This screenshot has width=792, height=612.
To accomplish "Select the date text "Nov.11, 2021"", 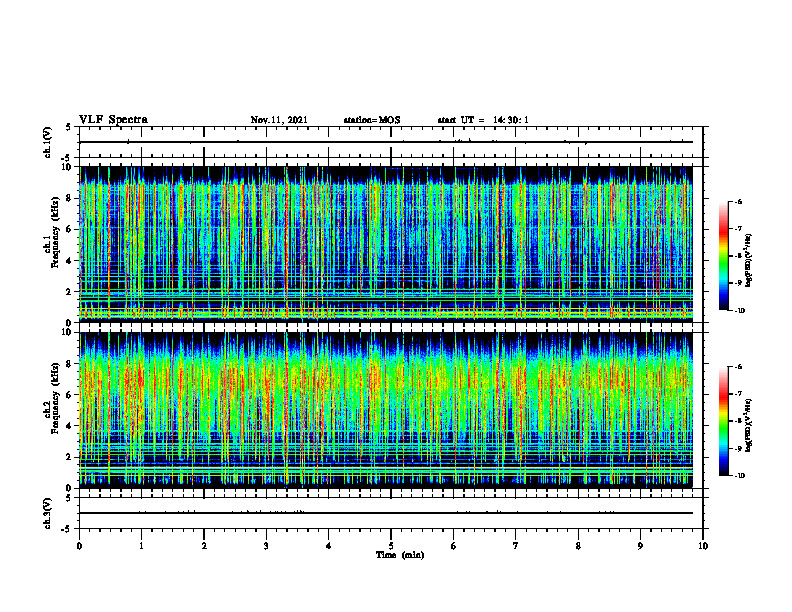I will pos(279,120).
